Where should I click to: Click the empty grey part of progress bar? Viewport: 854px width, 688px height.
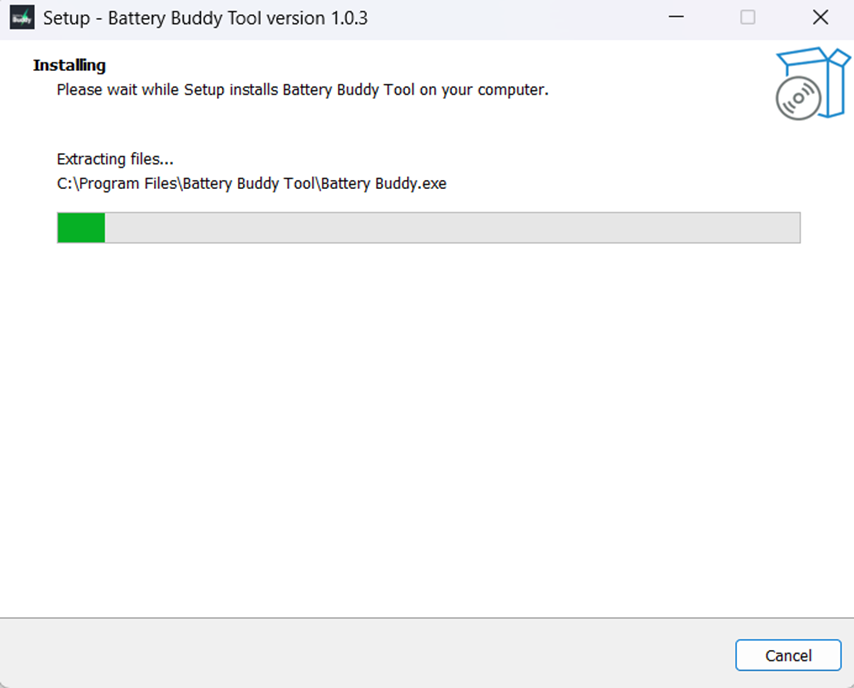coord(450,227)
